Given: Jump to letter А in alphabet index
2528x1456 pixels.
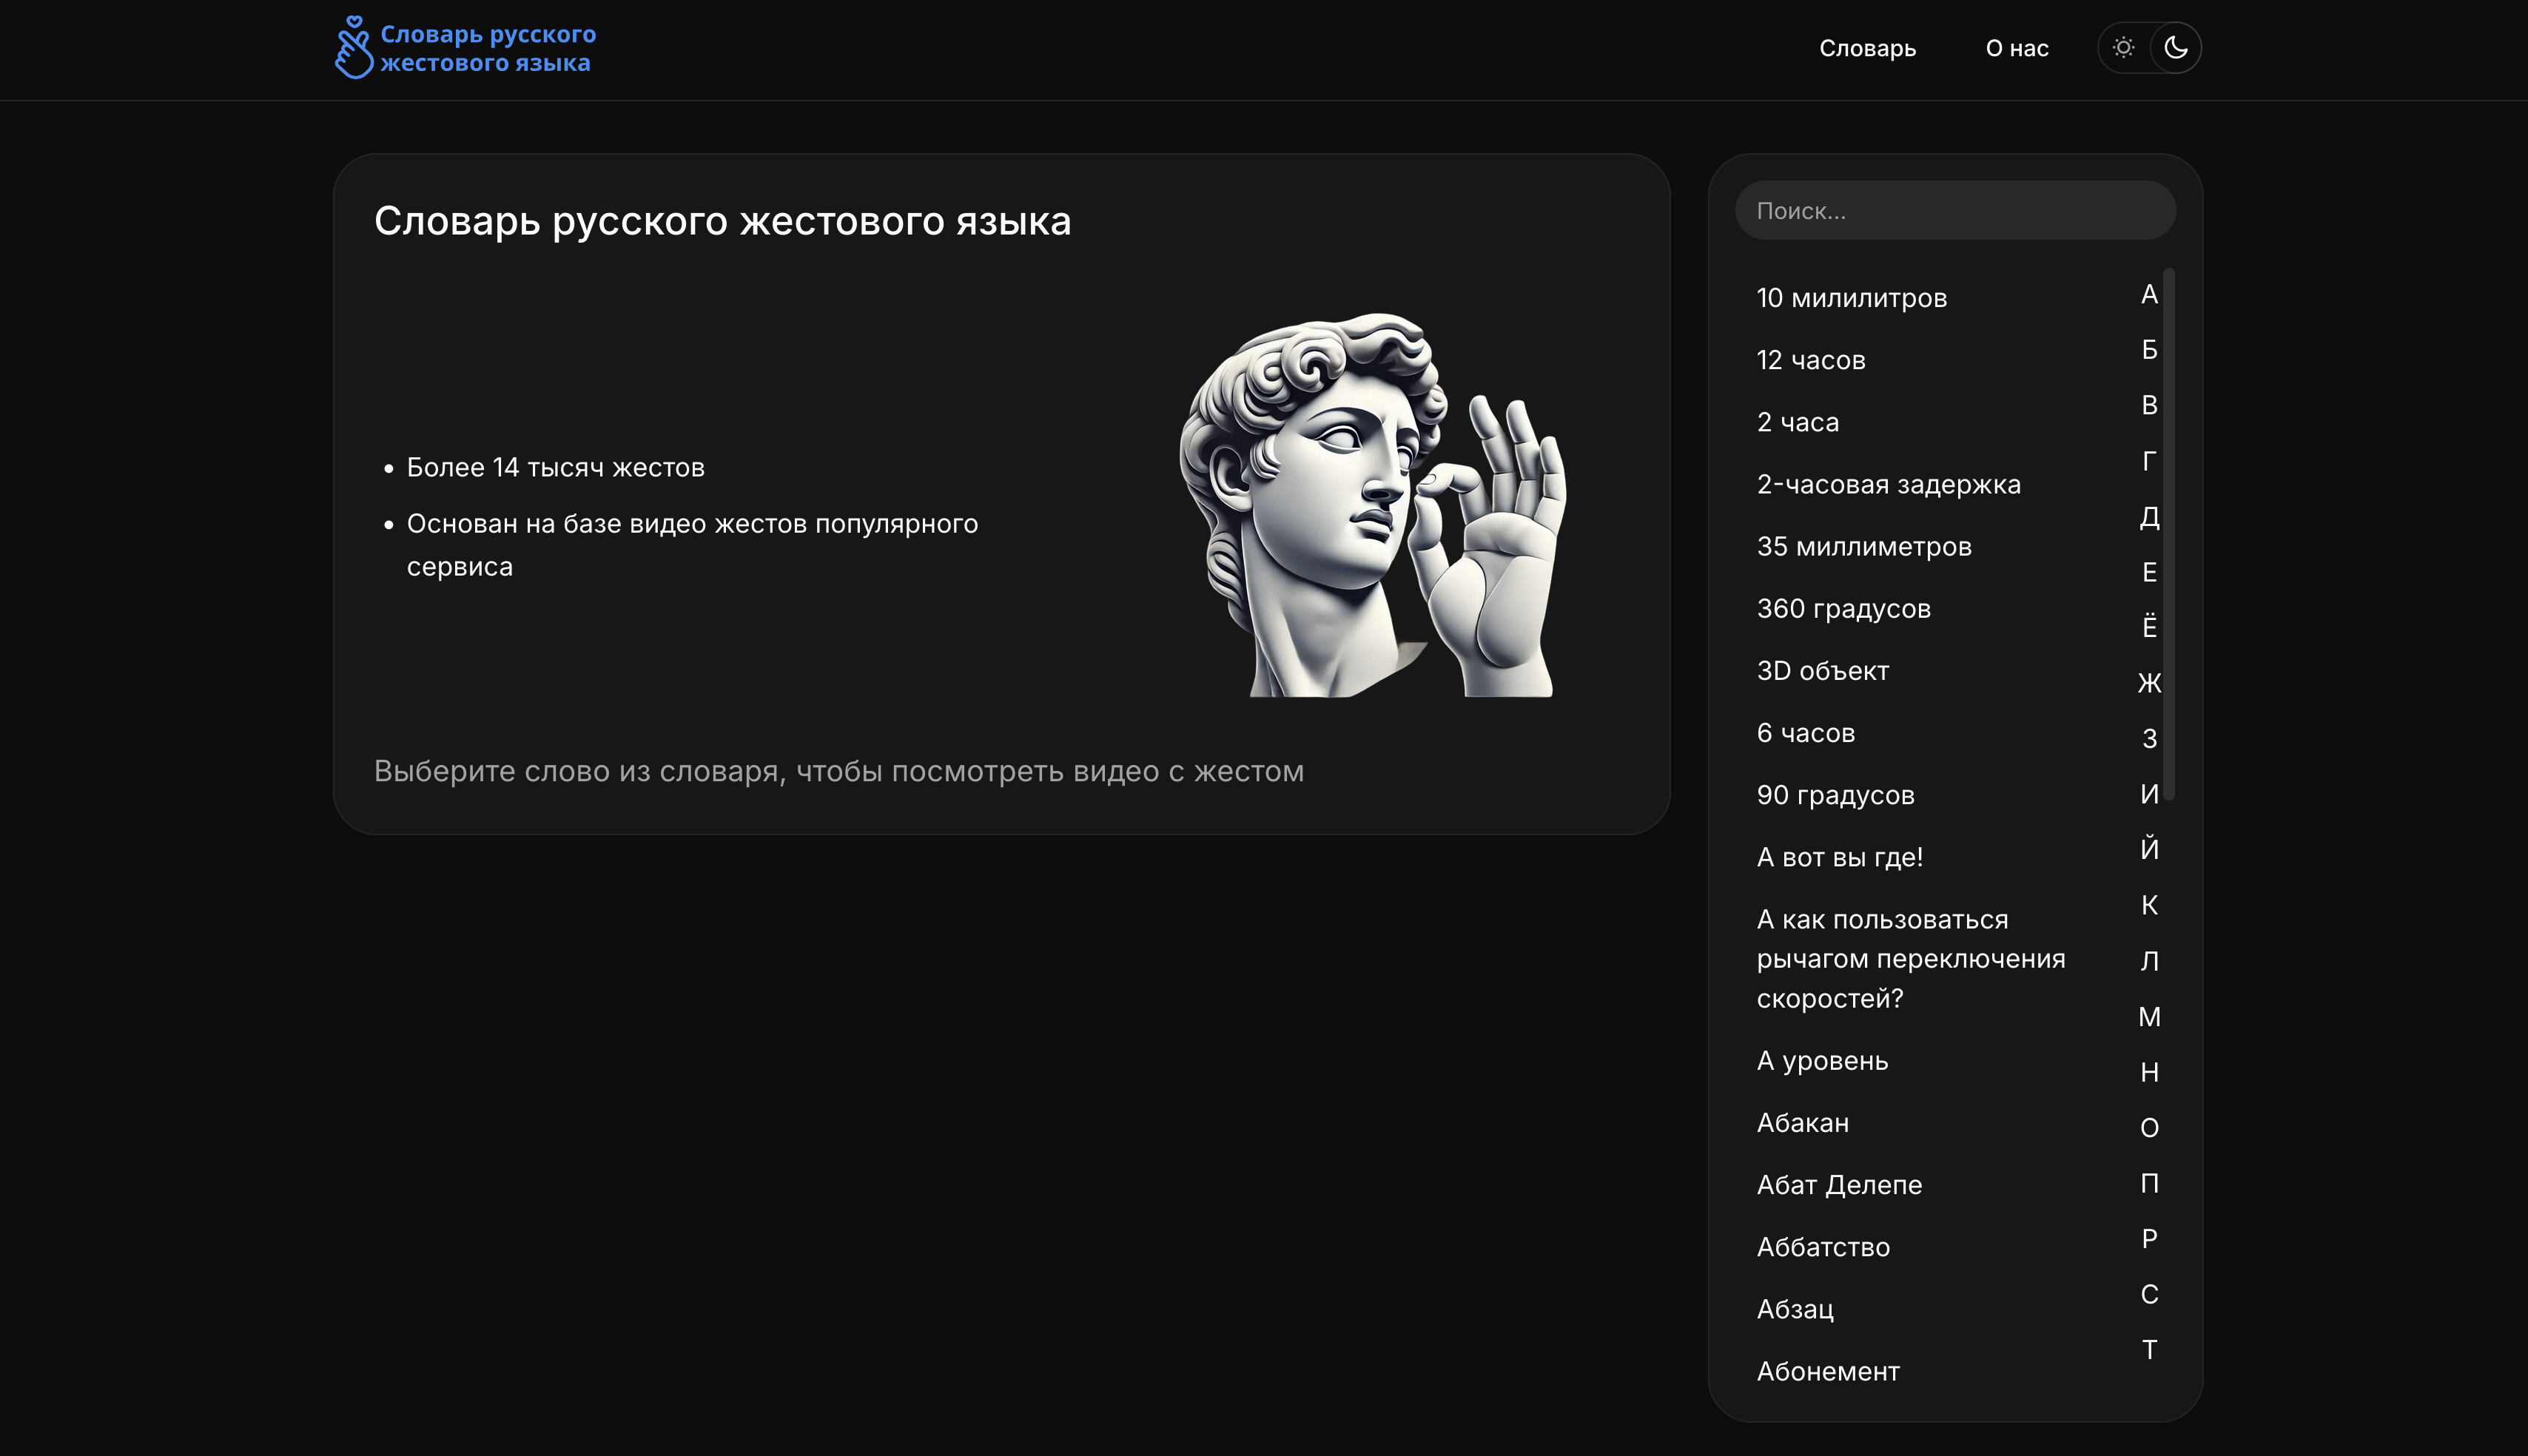Looking at the screenshot, I should 2149,294.
